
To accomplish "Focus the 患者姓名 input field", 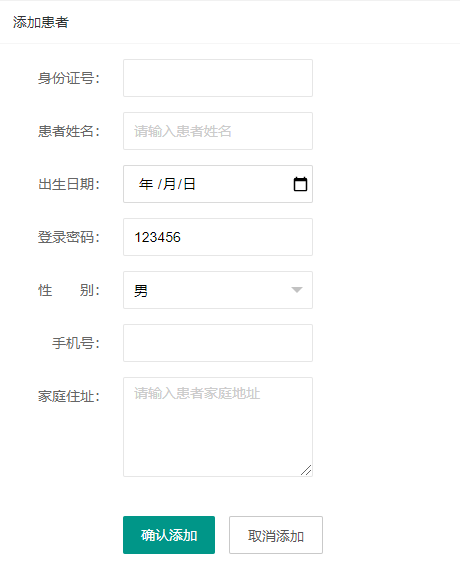I will pyautogui.click(x=218, y=131).
